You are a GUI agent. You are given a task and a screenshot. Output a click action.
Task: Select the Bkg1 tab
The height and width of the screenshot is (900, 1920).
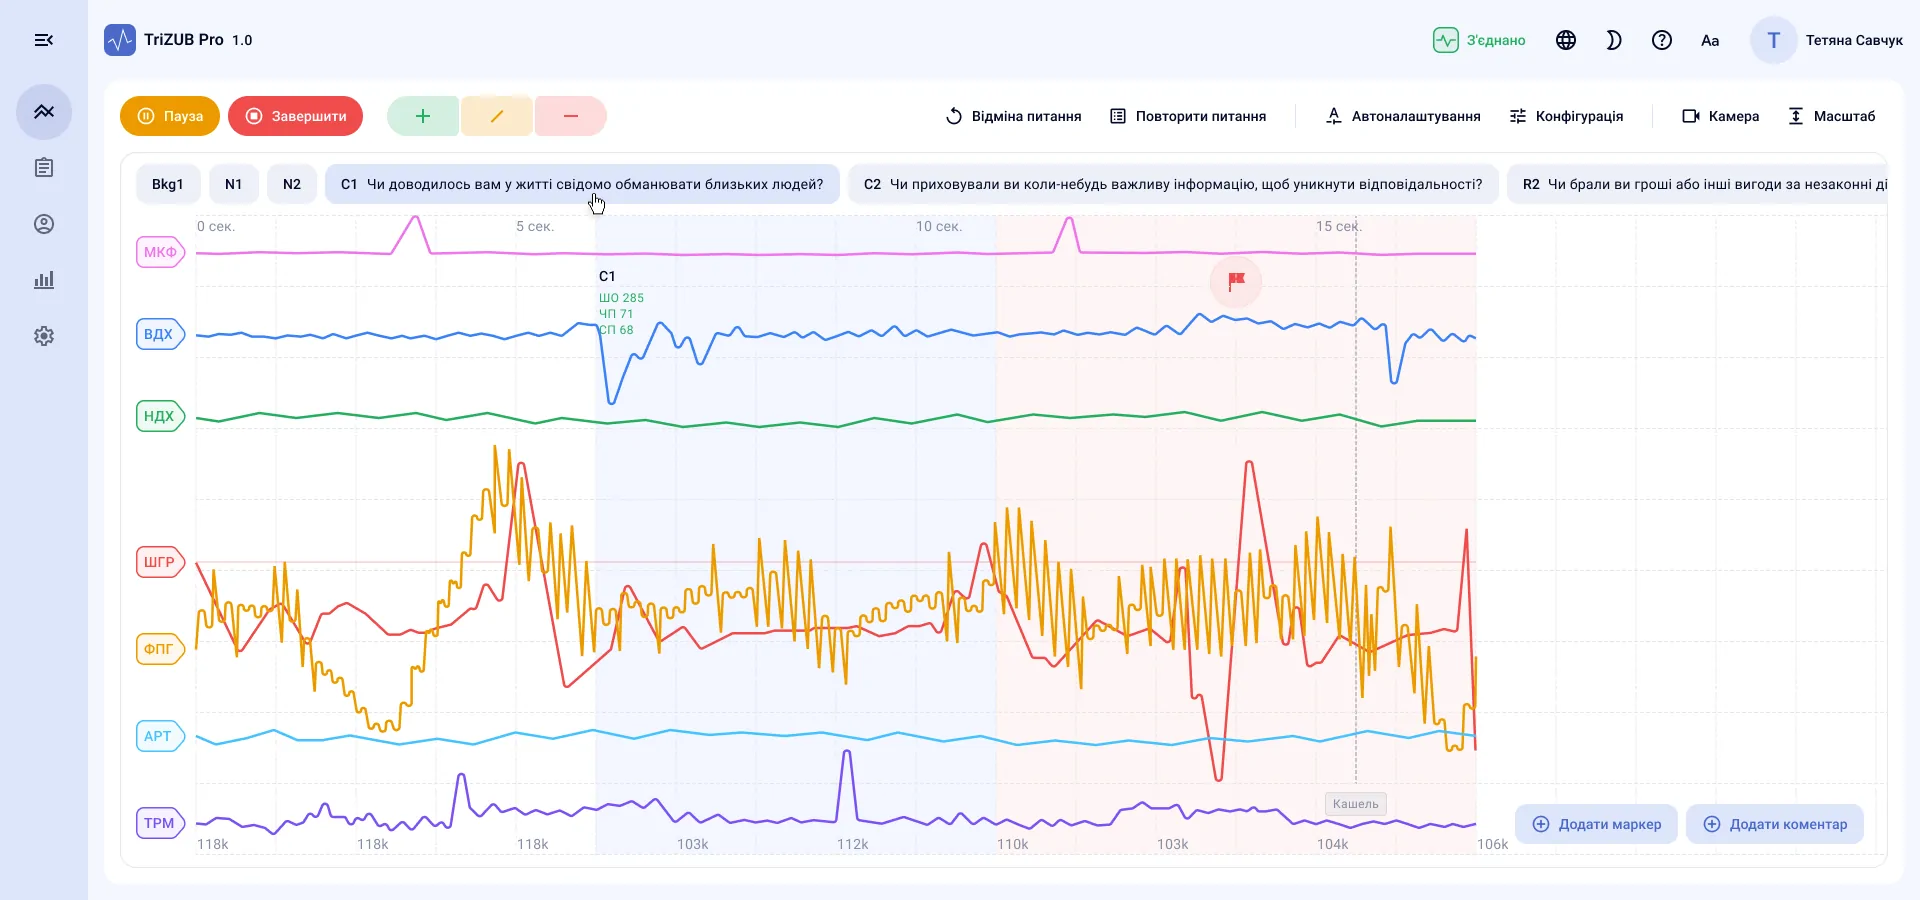[168, 184]
